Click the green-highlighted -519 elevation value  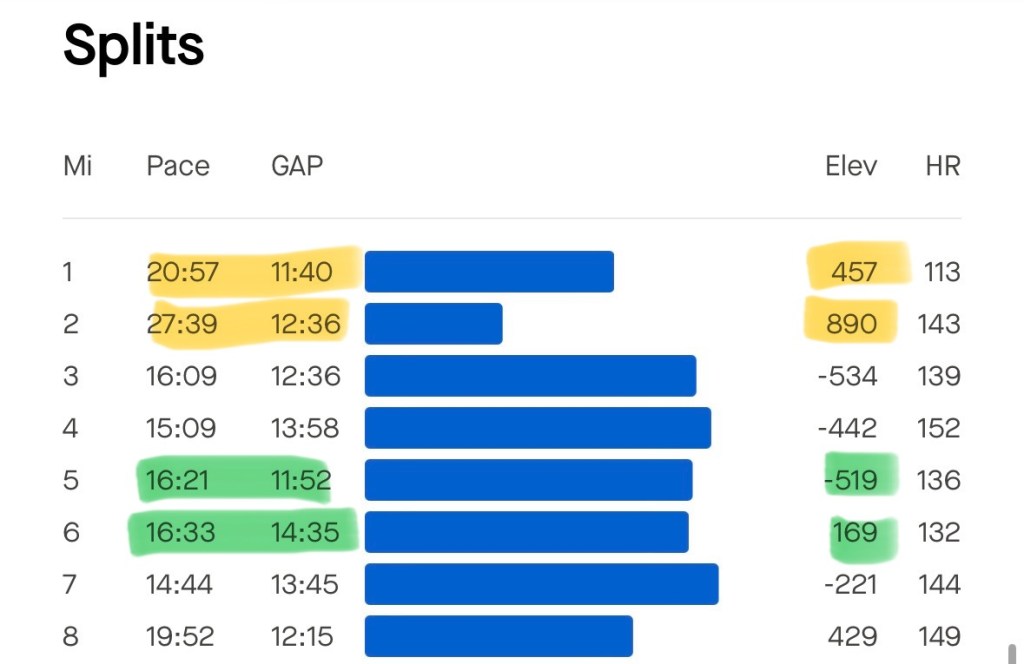pyautogui.click(x=851, y=480)
